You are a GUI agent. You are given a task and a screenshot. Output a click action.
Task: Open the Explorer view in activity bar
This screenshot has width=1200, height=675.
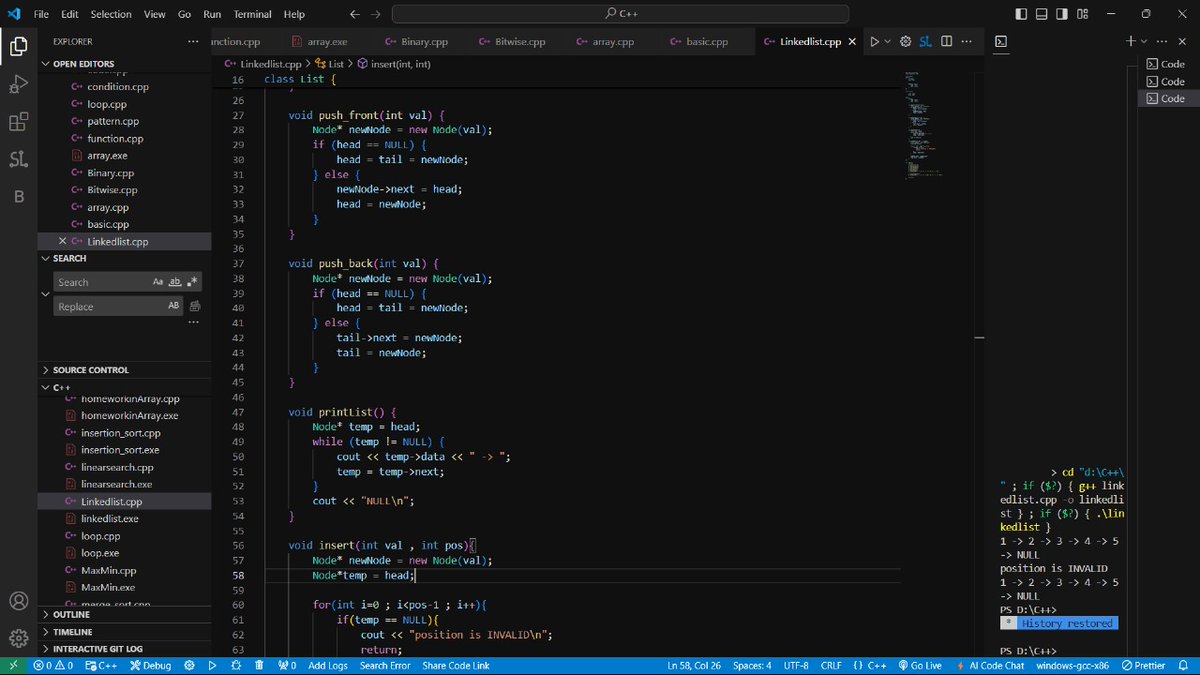18,45
